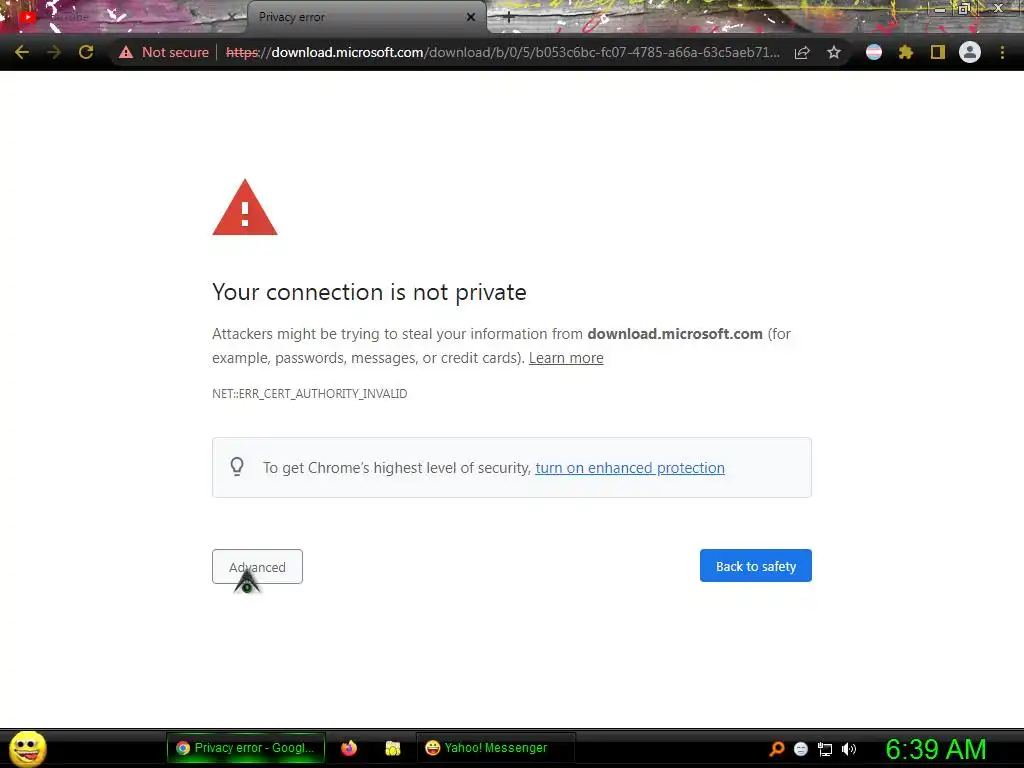
Task: Switch to the Yahoo! Messenger taskbar item
Action: [495, 748]
